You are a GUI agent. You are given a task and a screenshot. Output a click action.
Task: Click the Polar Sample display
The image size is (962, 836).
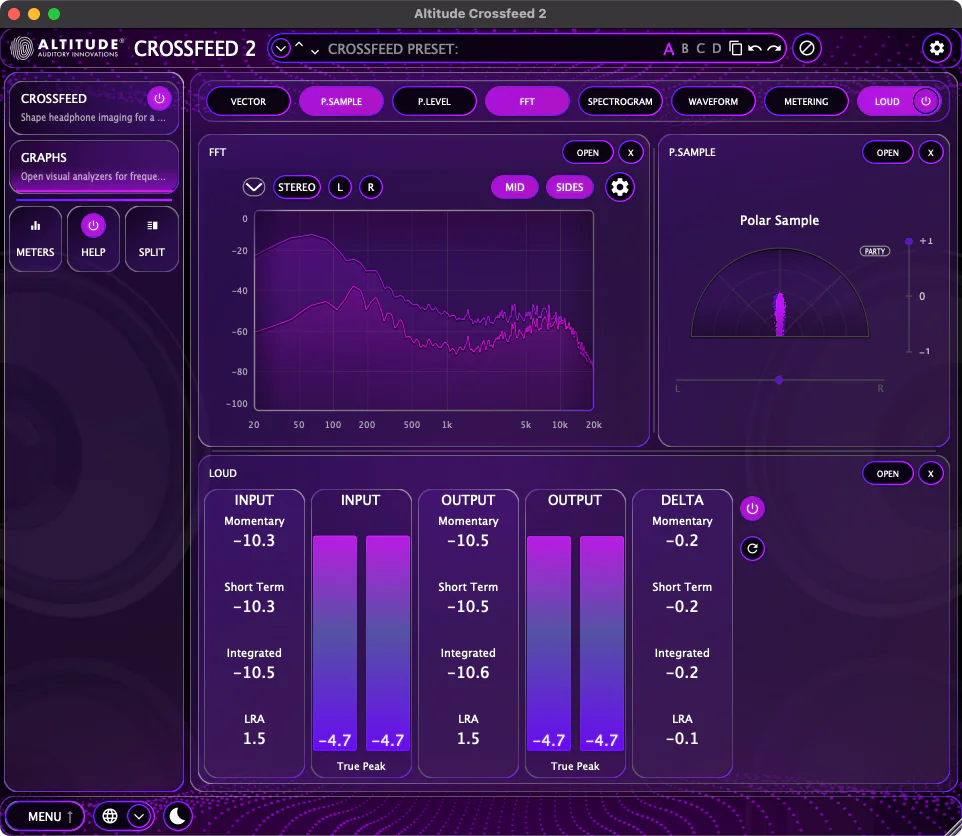[x=780, y=293]
